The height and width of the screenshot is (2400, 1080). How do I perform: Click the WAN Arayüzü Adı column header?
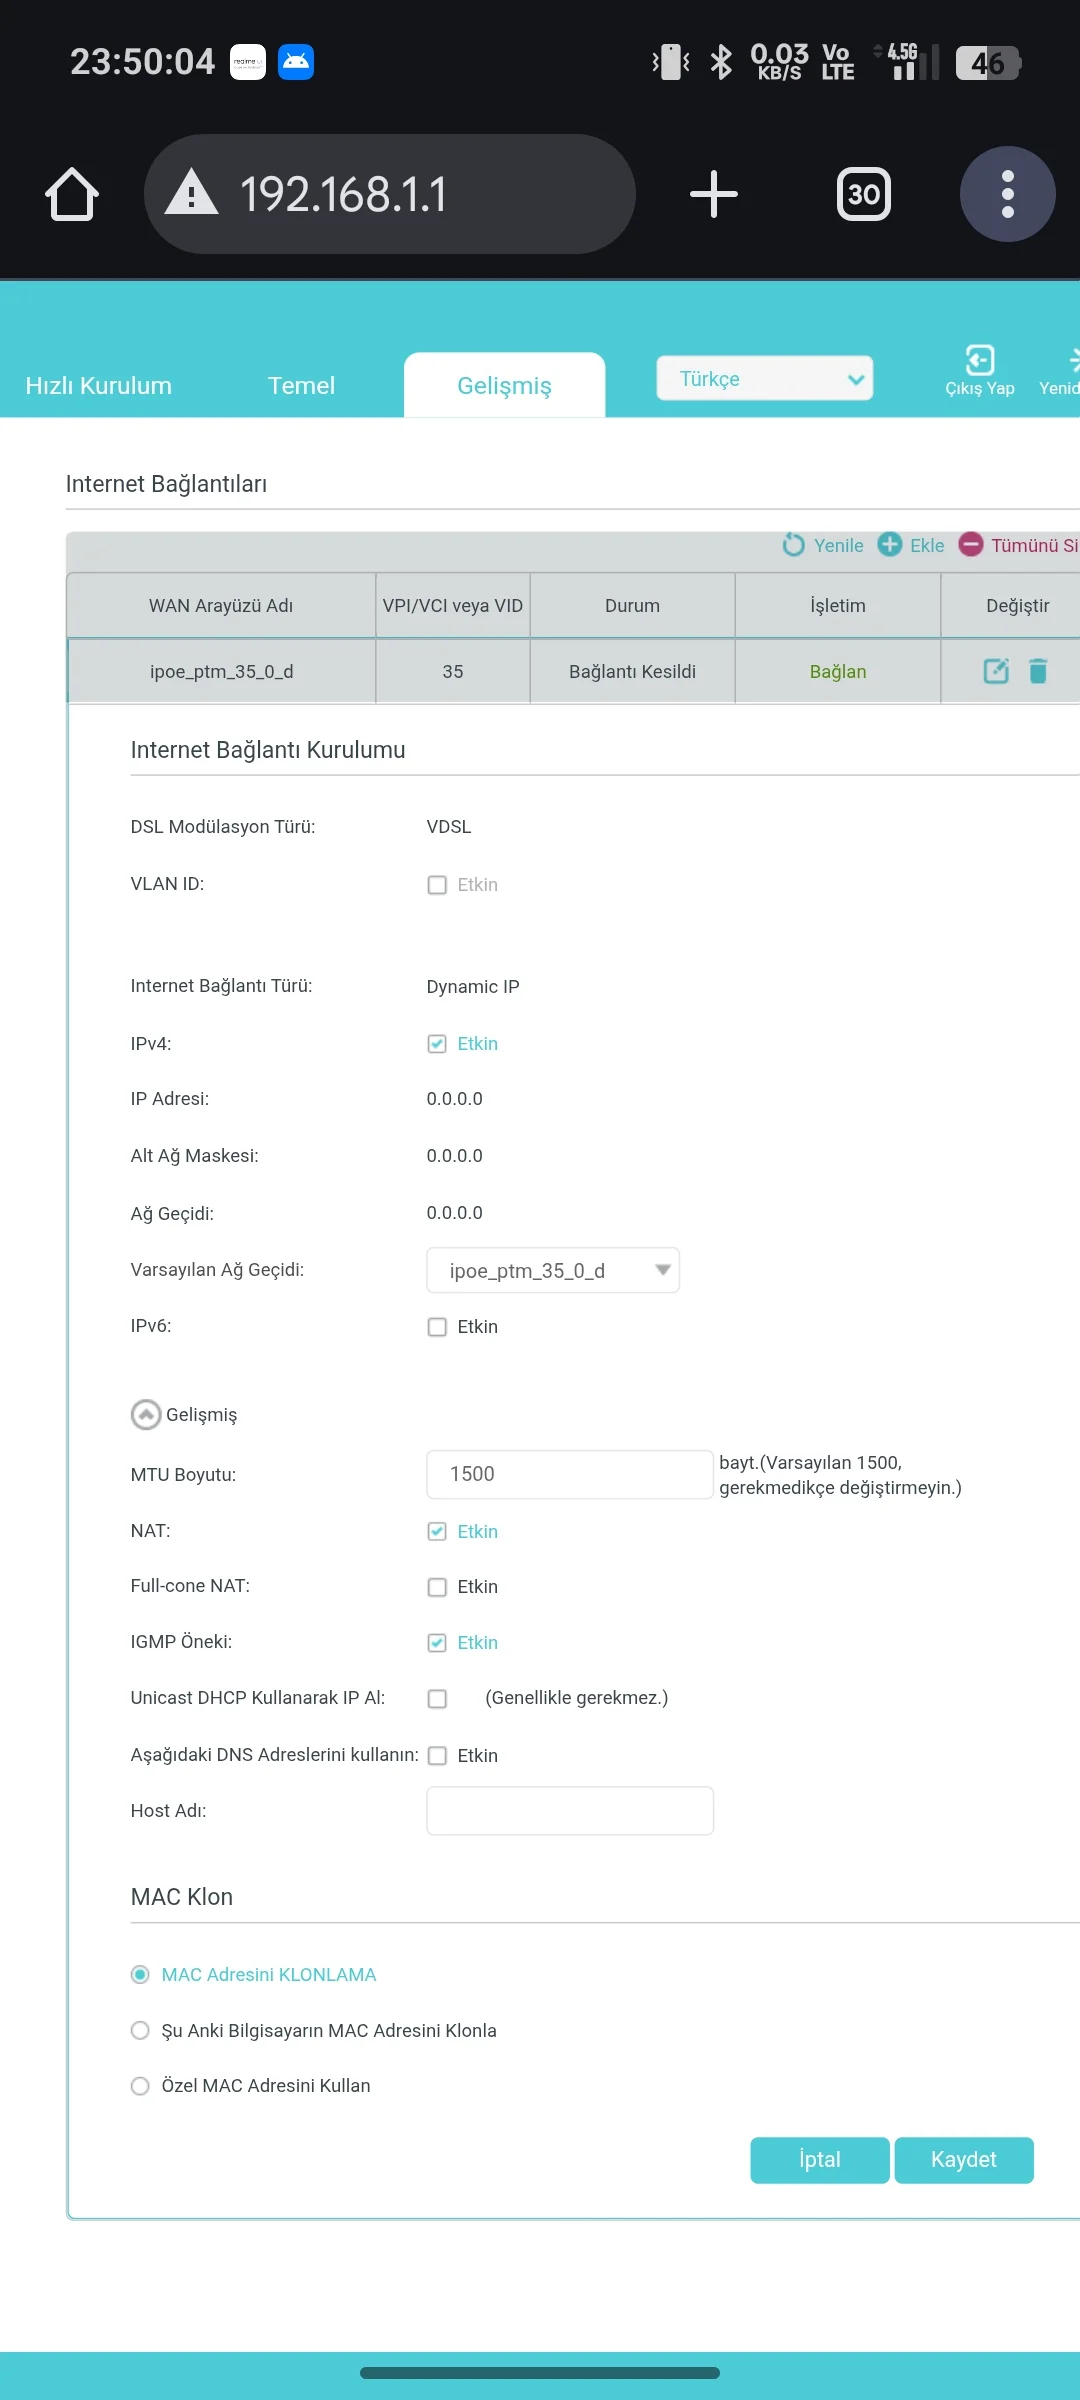pos(221,606)
